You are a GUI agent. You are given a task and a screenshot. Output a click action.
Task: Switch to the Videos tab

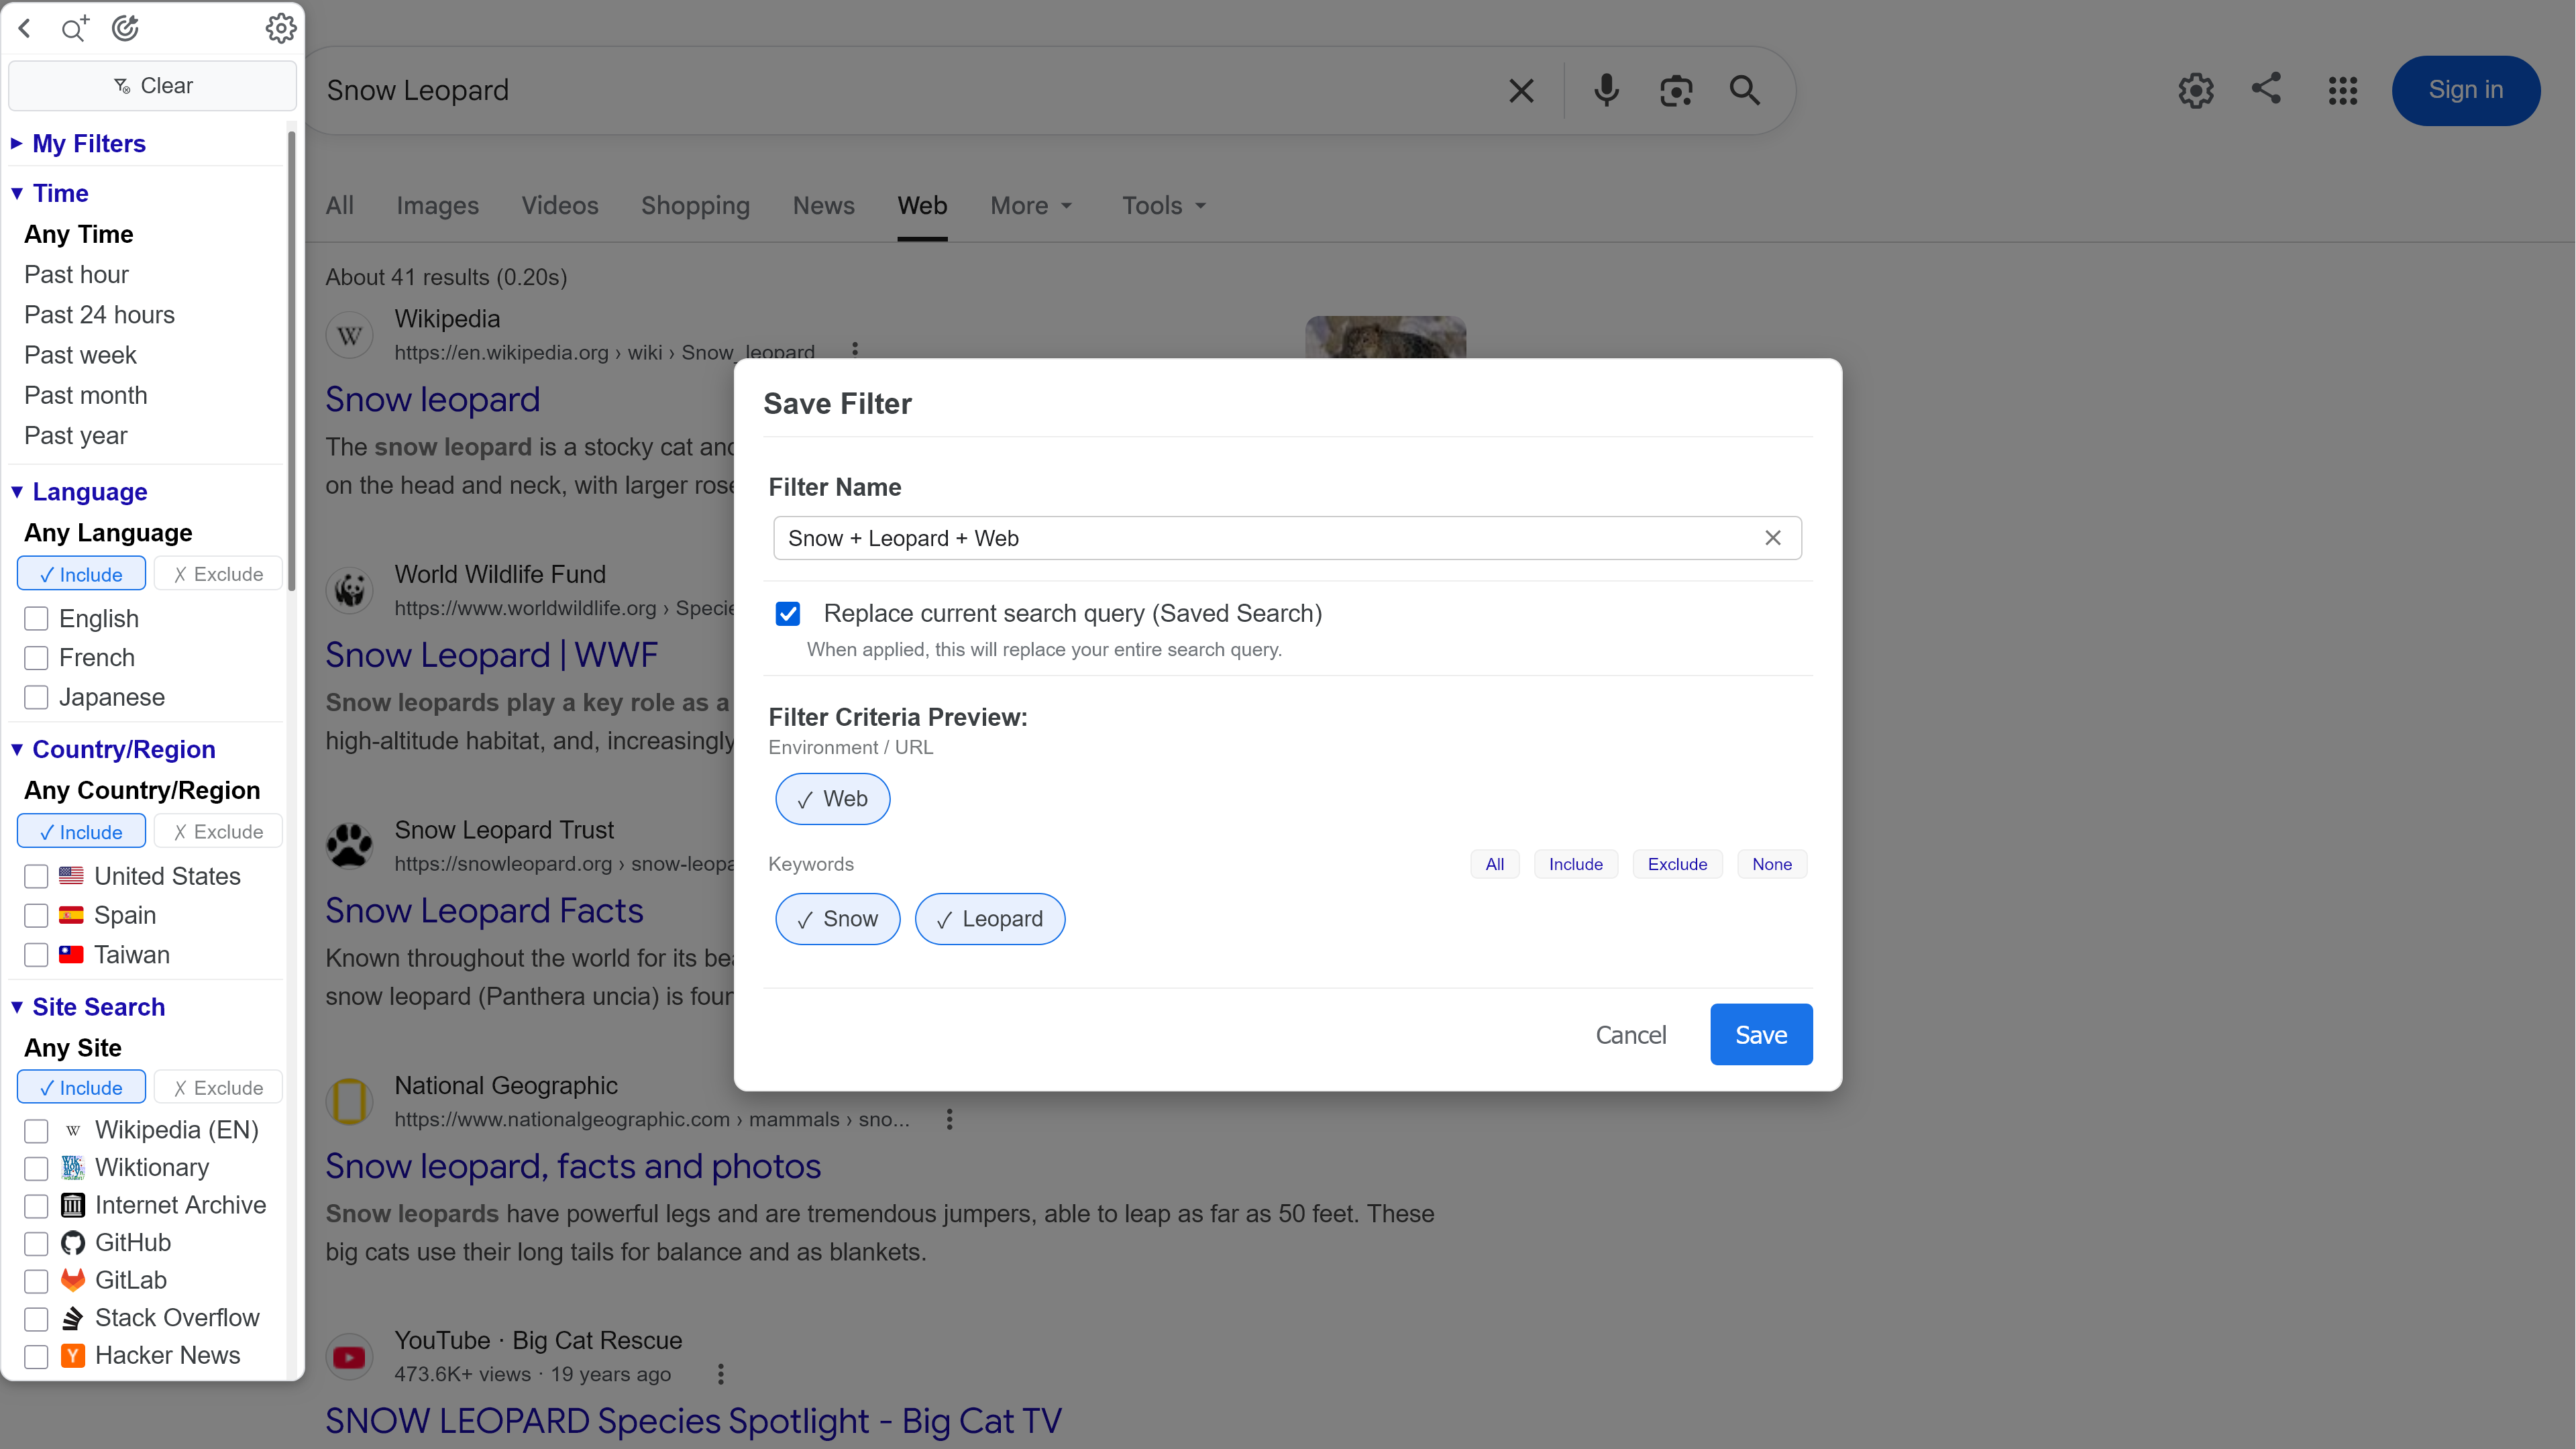(x=560, y=206)
